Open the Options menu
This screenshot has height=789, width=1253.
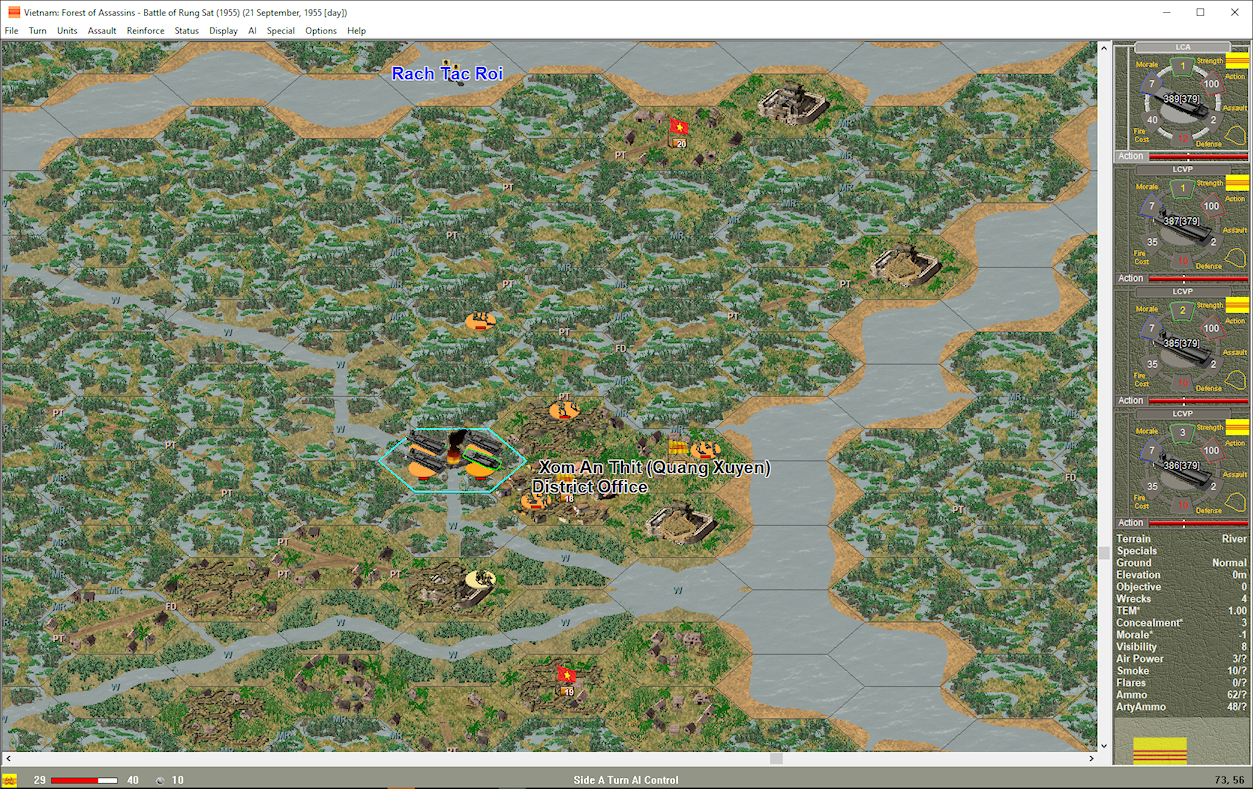coord(321,31)
